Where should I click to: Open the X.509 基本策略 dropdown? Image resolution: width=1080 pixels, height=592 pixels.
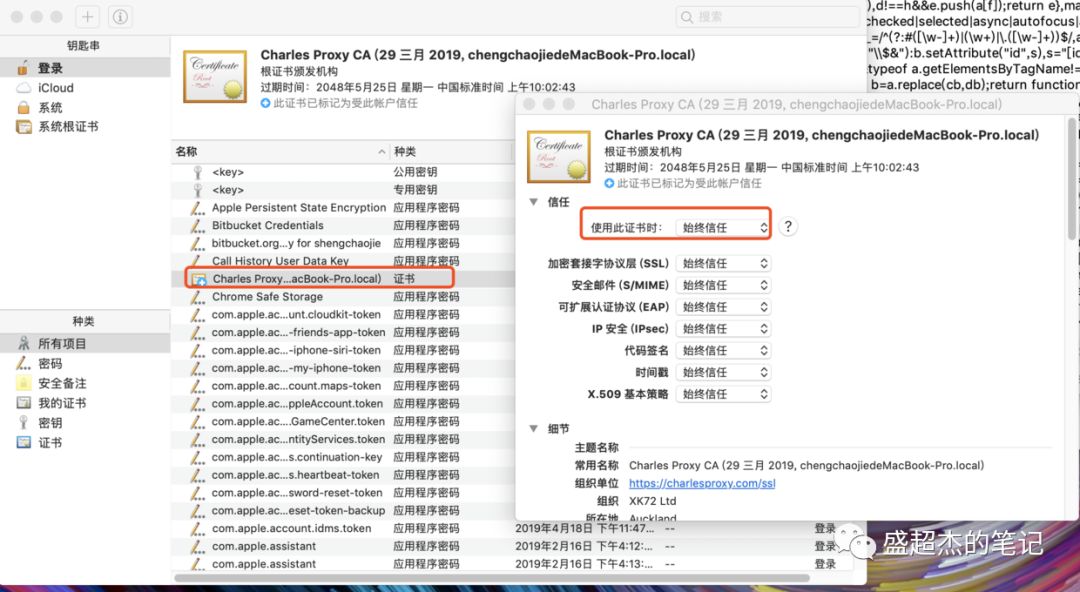(x=723, y=394)
